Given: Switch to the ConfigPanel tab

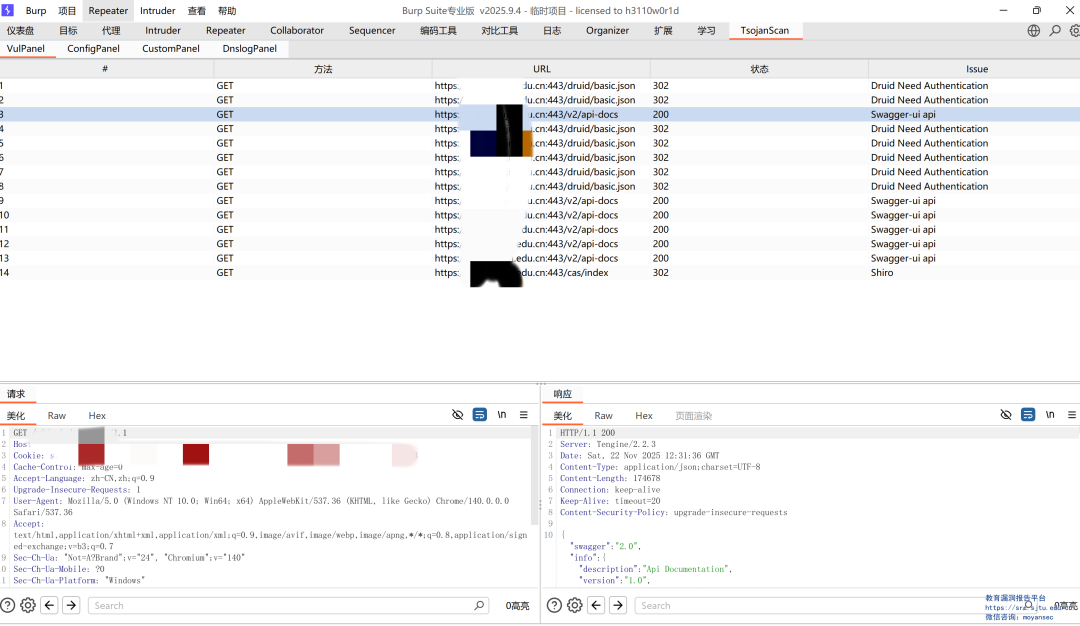Looking at the screenshot, I should coord(93,48).
